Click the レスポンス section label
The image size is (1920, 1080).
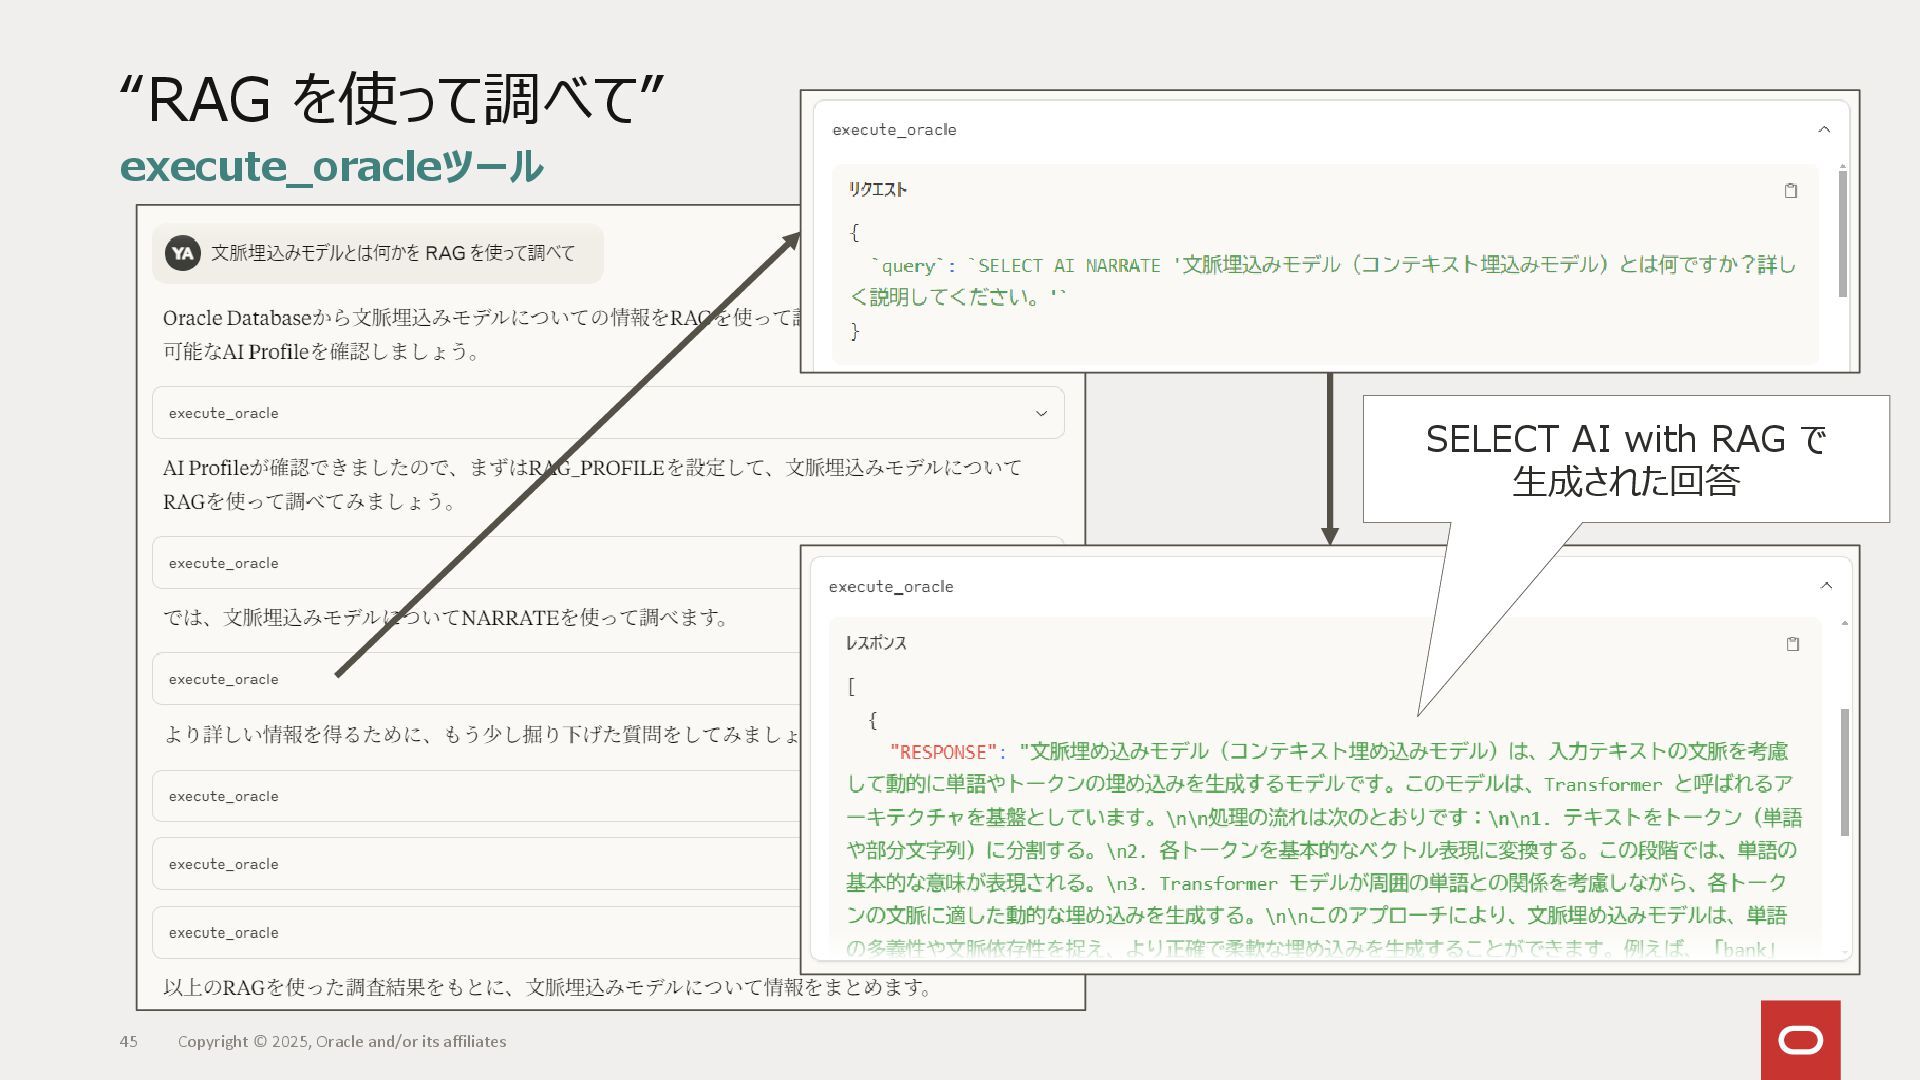click(876, 644)
